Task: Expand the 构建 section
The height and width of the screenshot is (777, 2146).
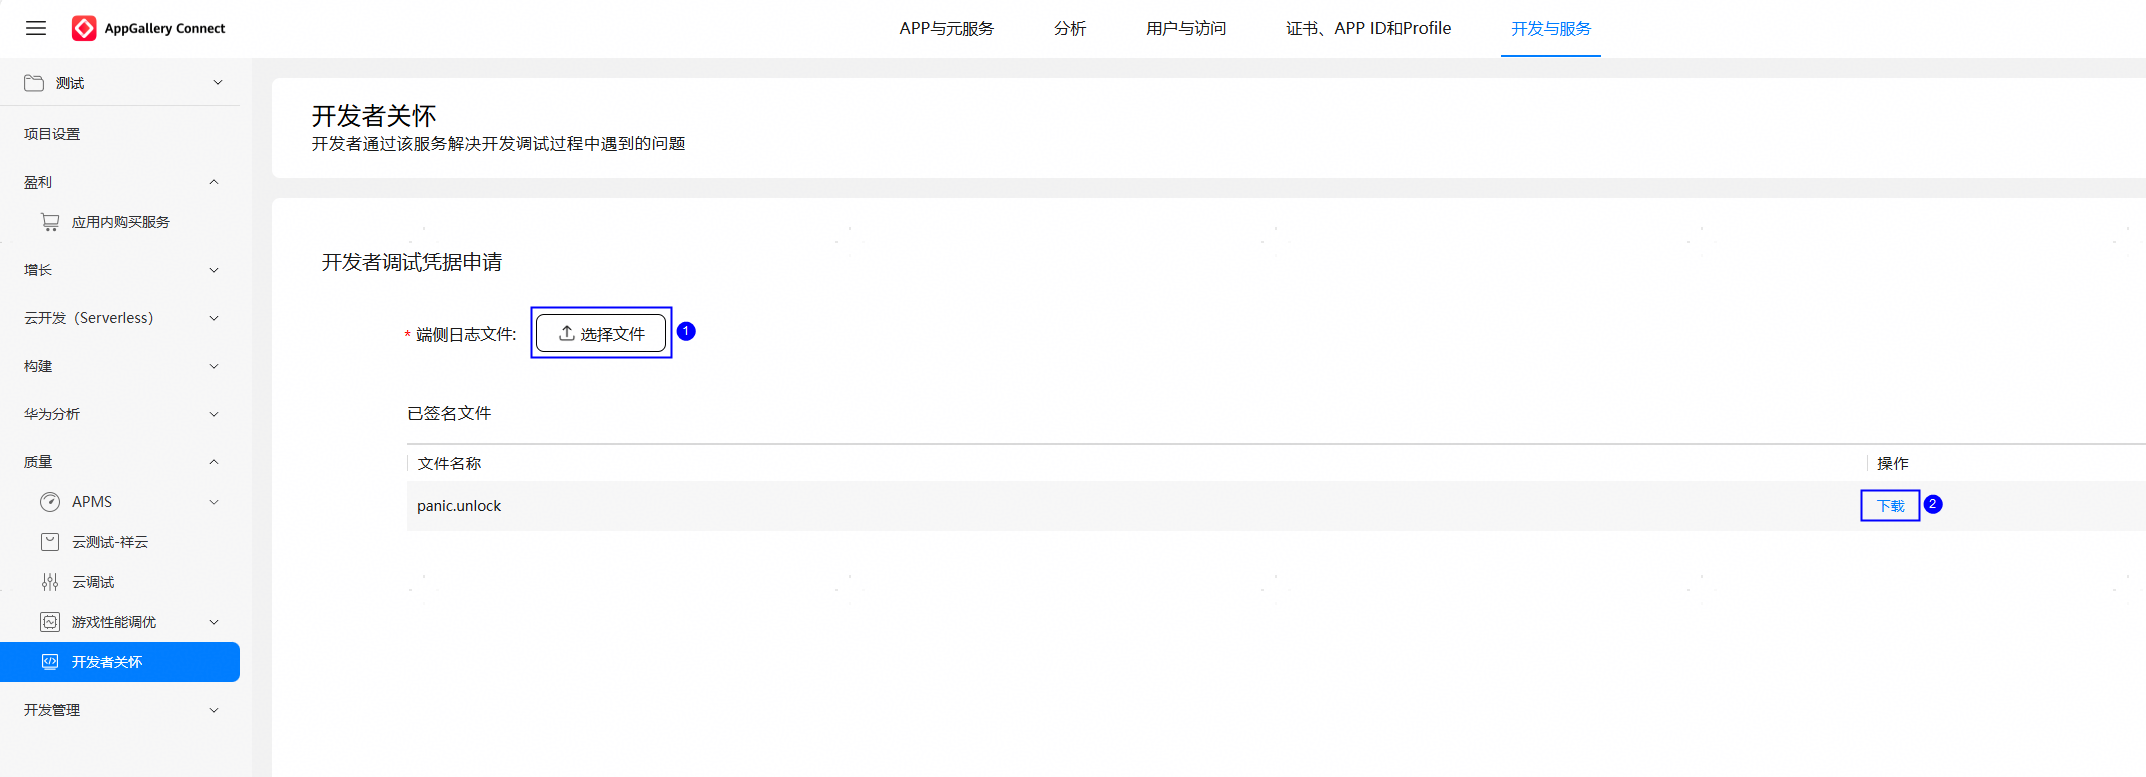Action: [x=214, y=366]
